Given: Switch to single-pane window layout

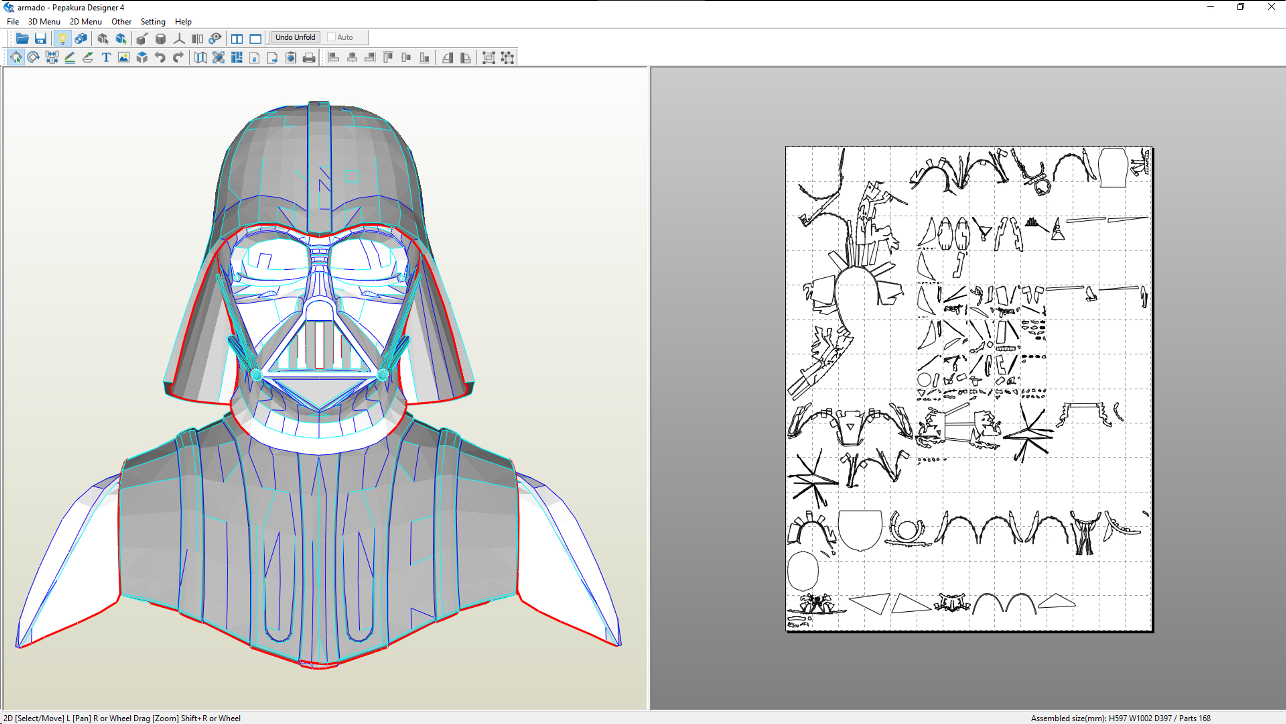Looking at the screenshot, I should 255,38.
